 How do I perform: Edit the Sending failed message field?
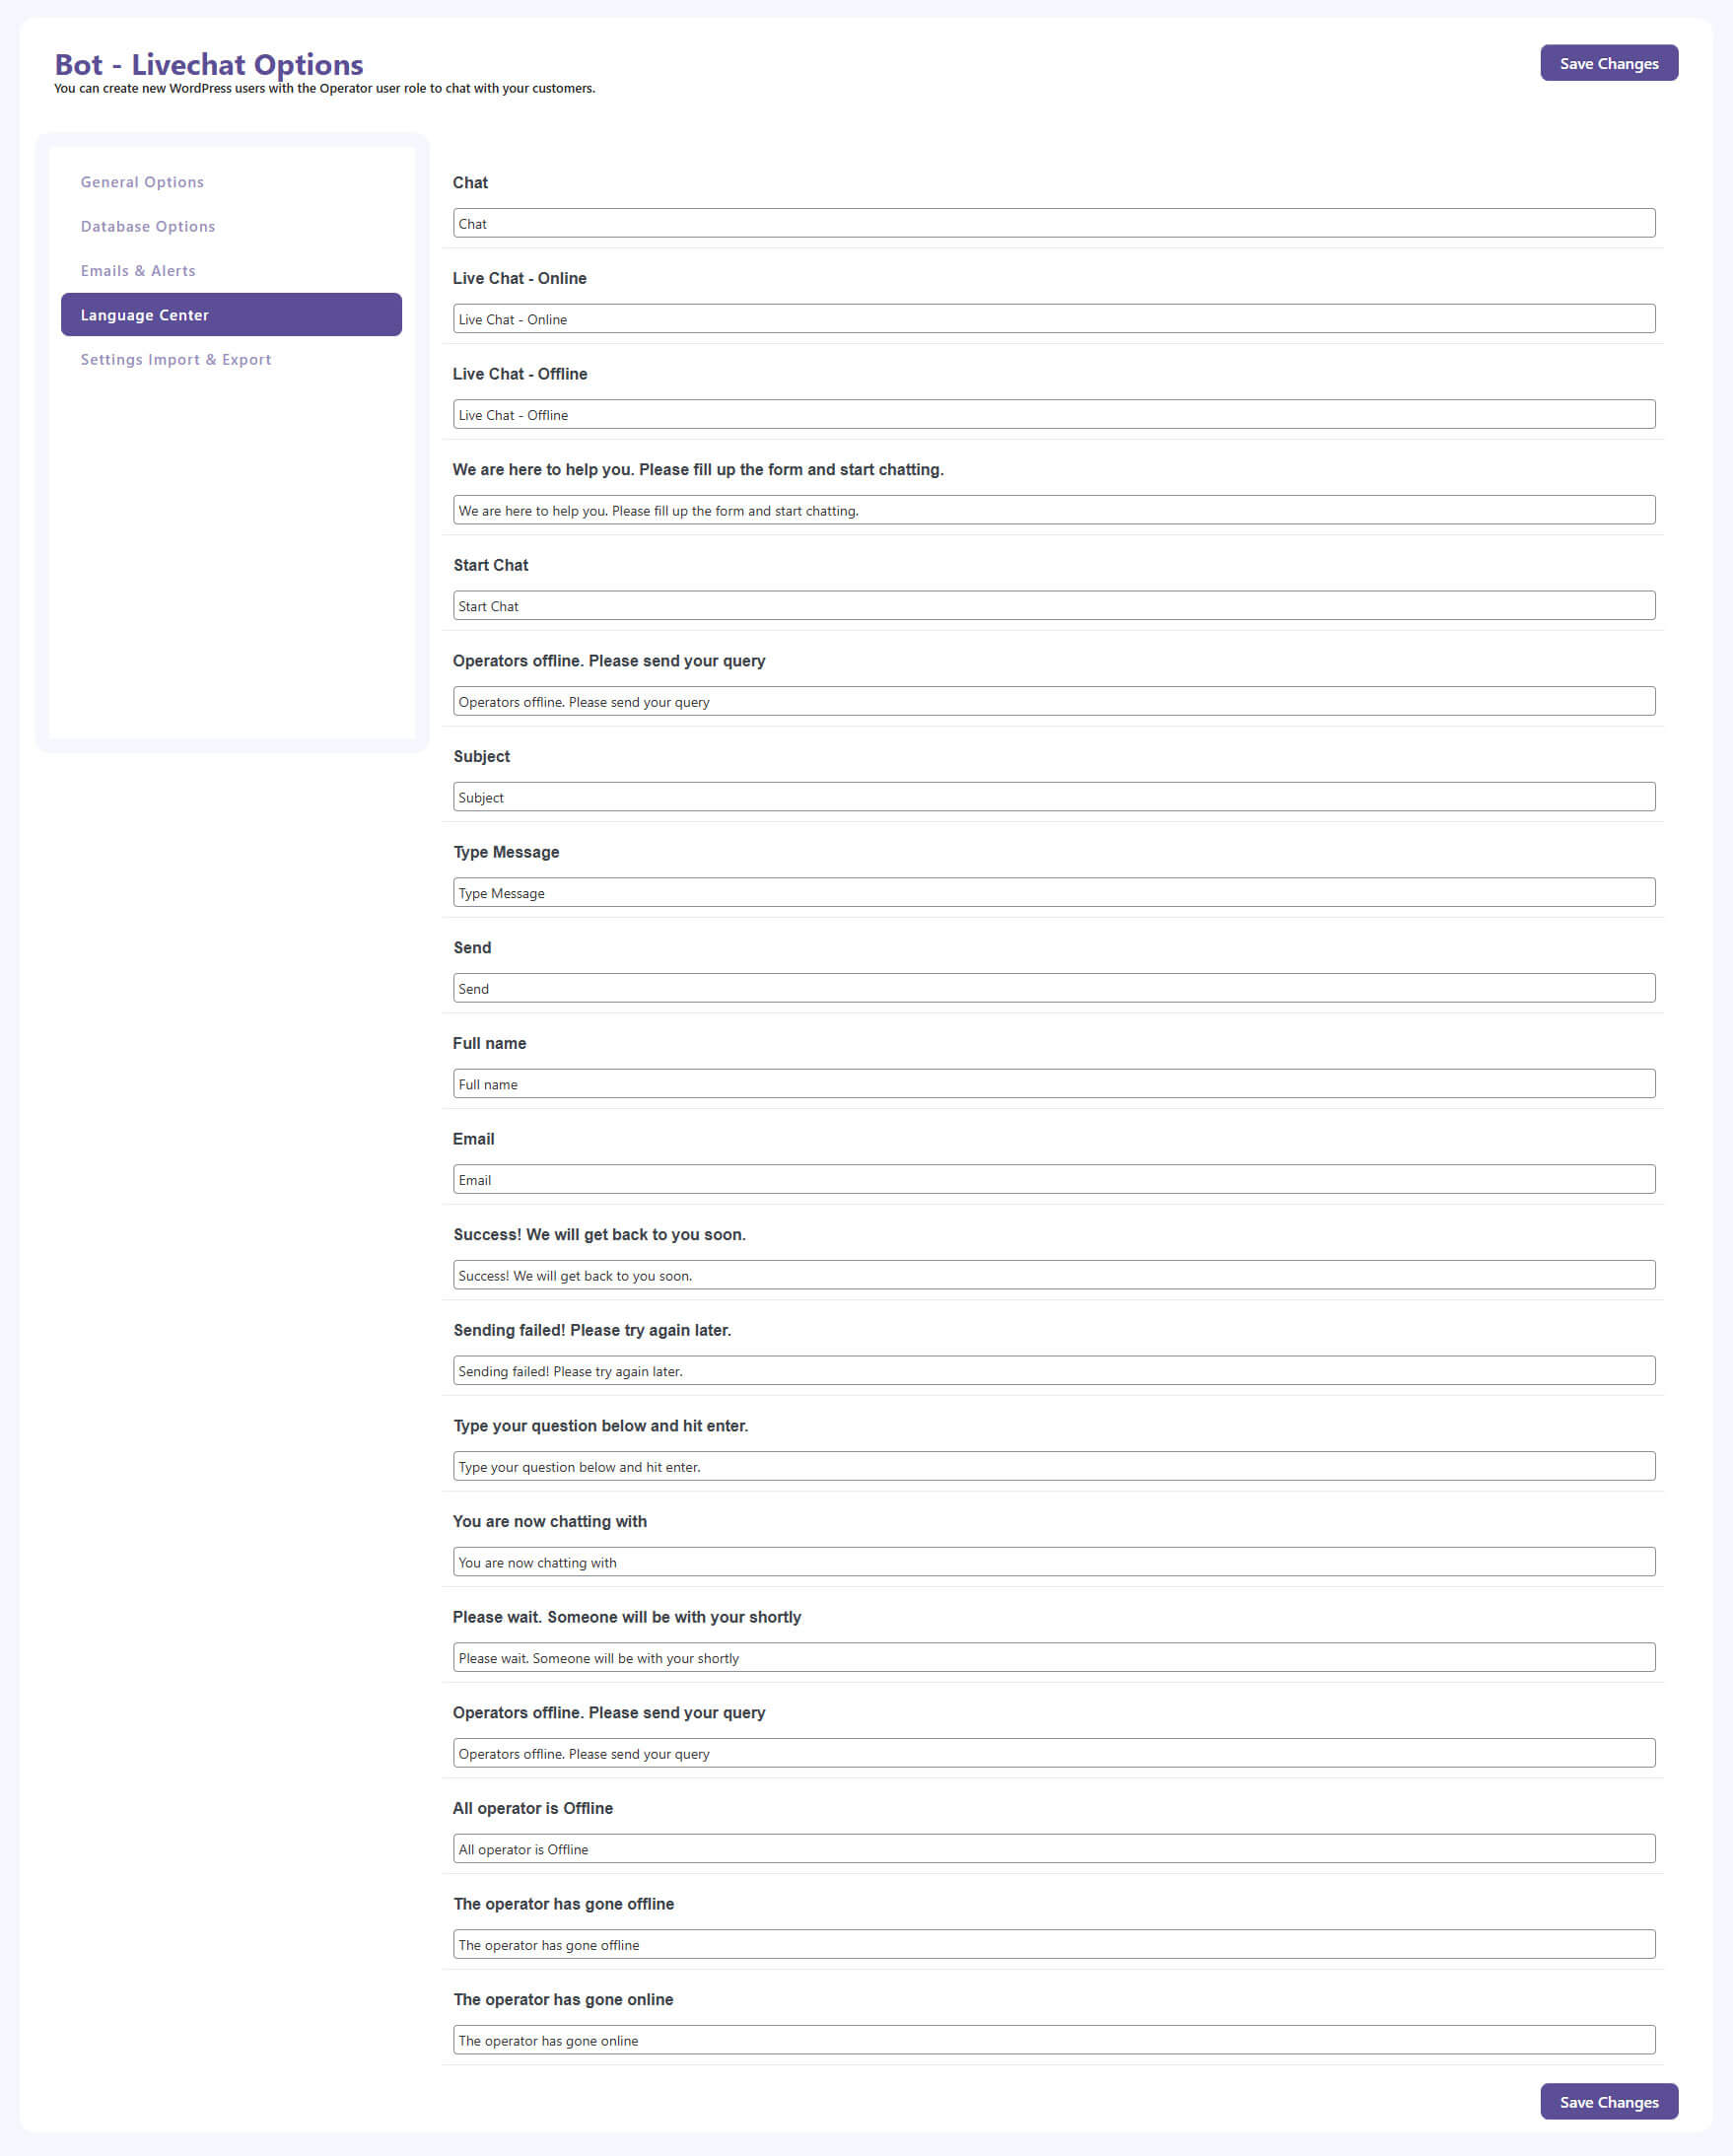coord(1054,1370)
